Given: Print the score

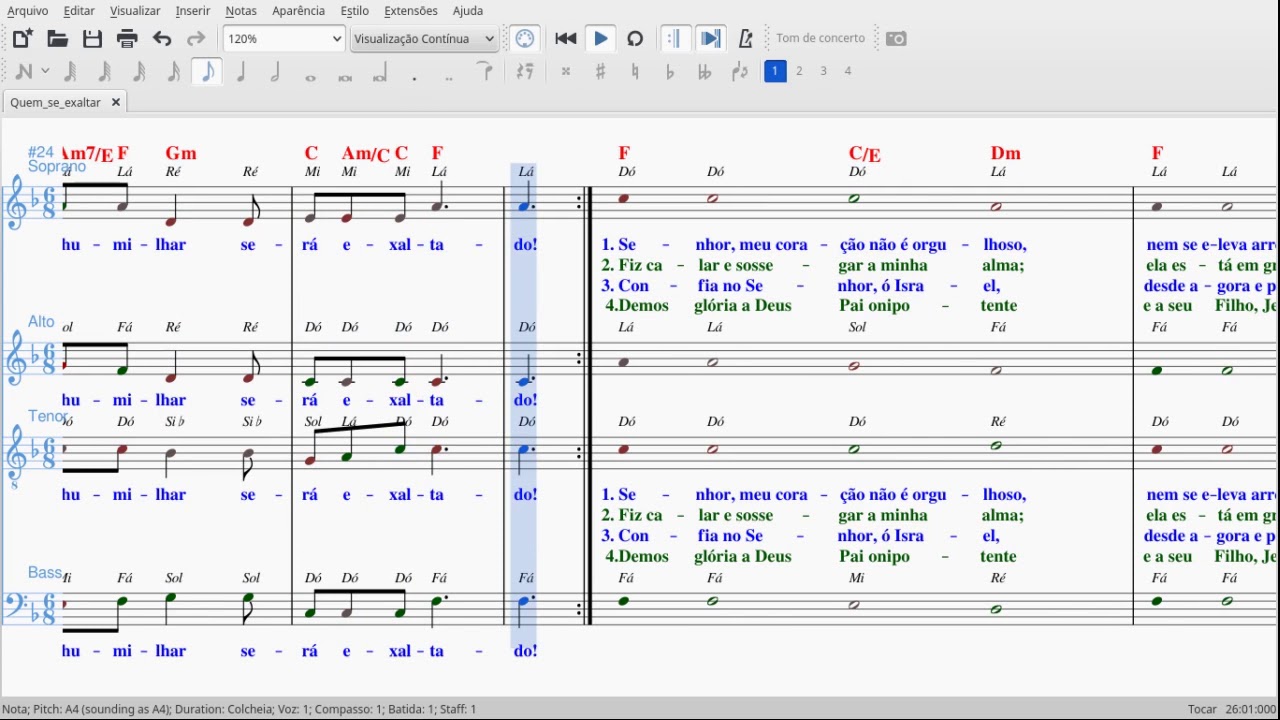Looking at the screenshot, I should point(127,39).
